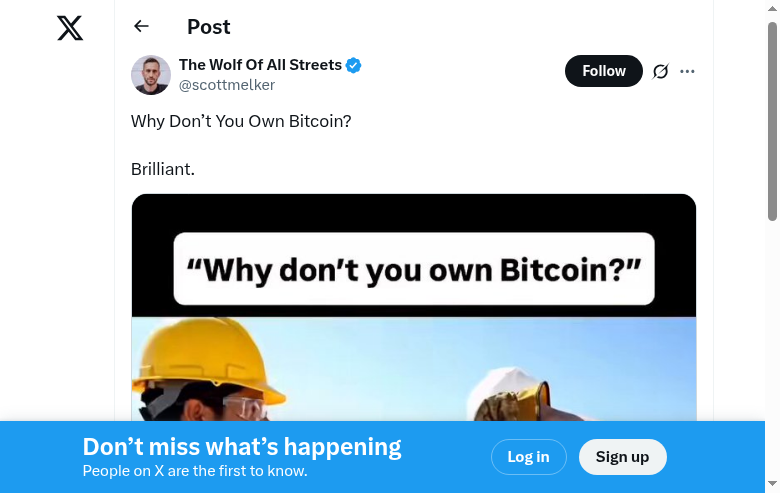Open scottmelker's profile avatar
Screen dimensions: 780x493
point(151,75)
